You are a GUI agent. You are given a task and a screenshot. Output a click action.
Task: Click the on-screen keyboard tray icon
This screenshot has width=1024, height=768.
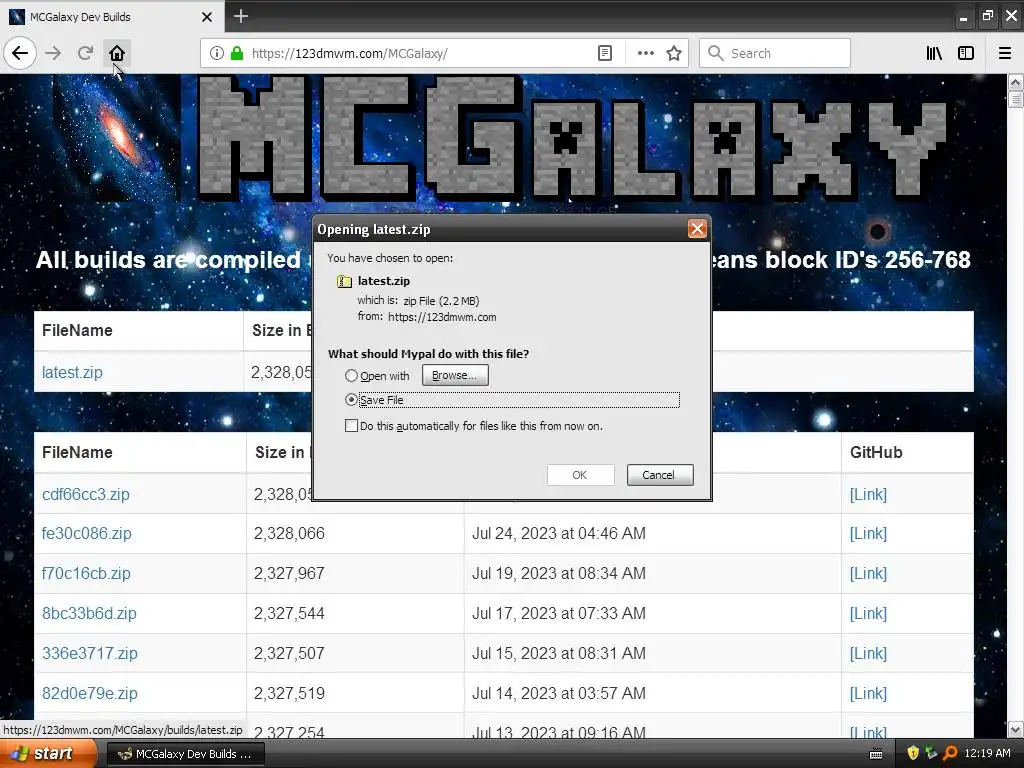[x=876, y=754]
